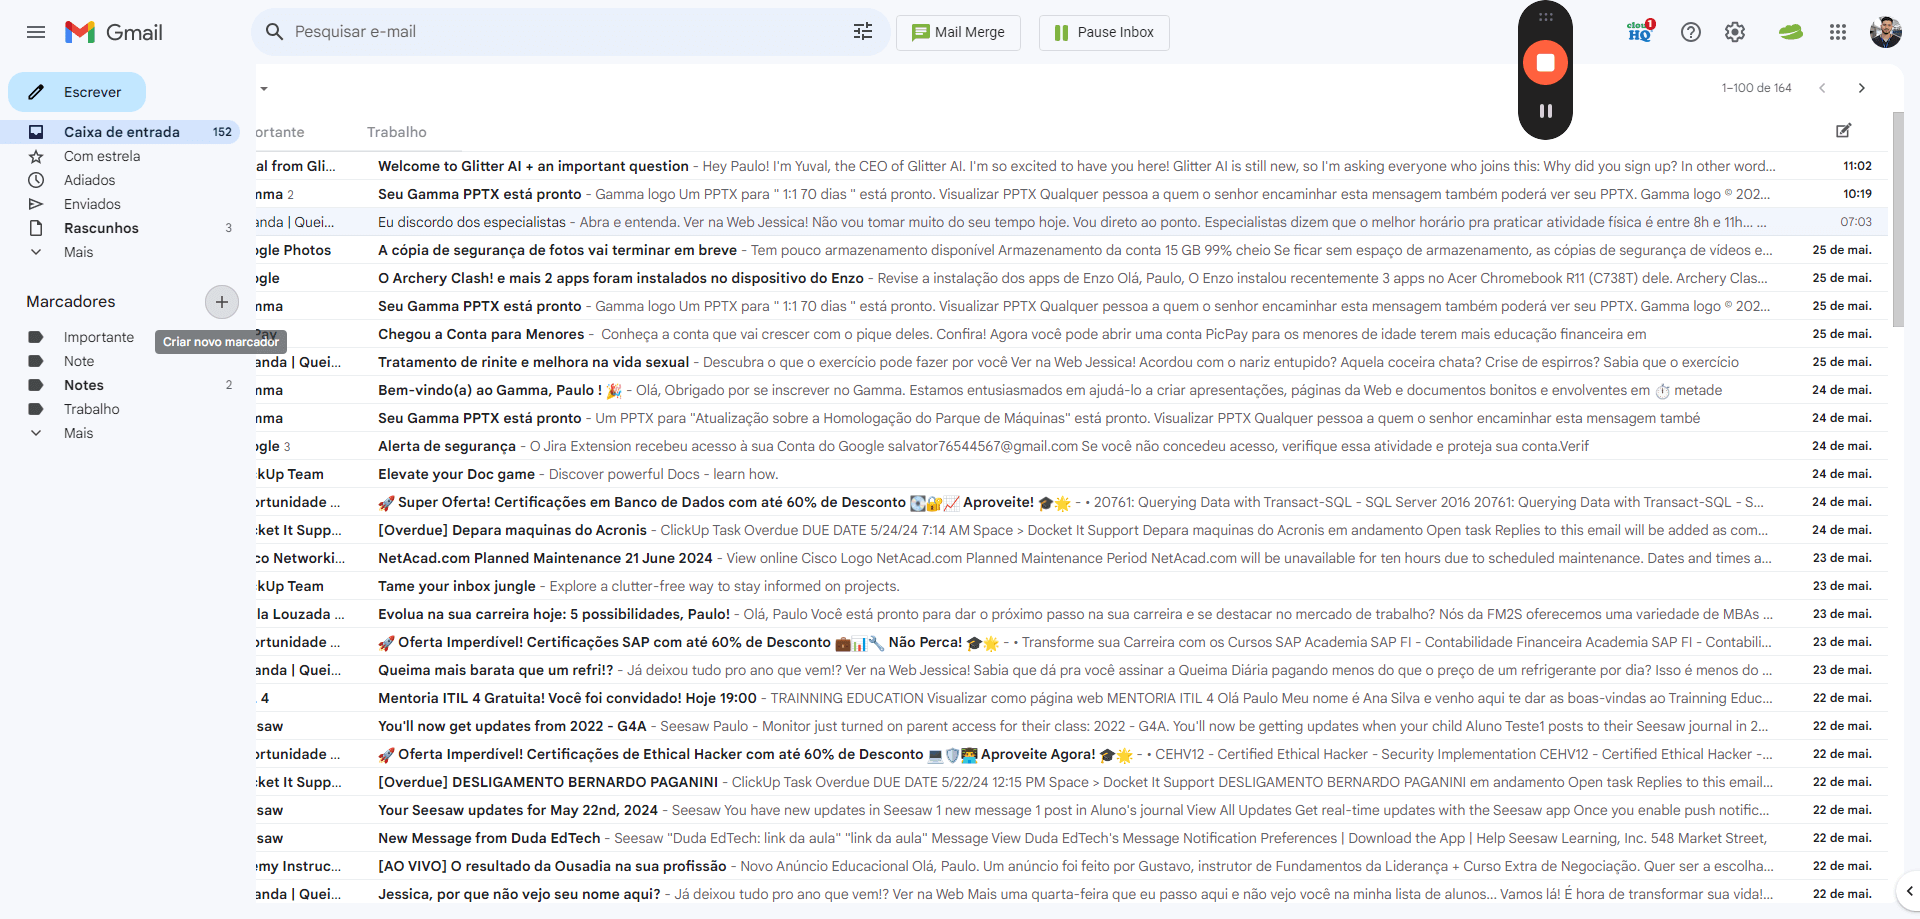Open Caixa de entrada folder
1920x919 pixels.
coord(120,132)
